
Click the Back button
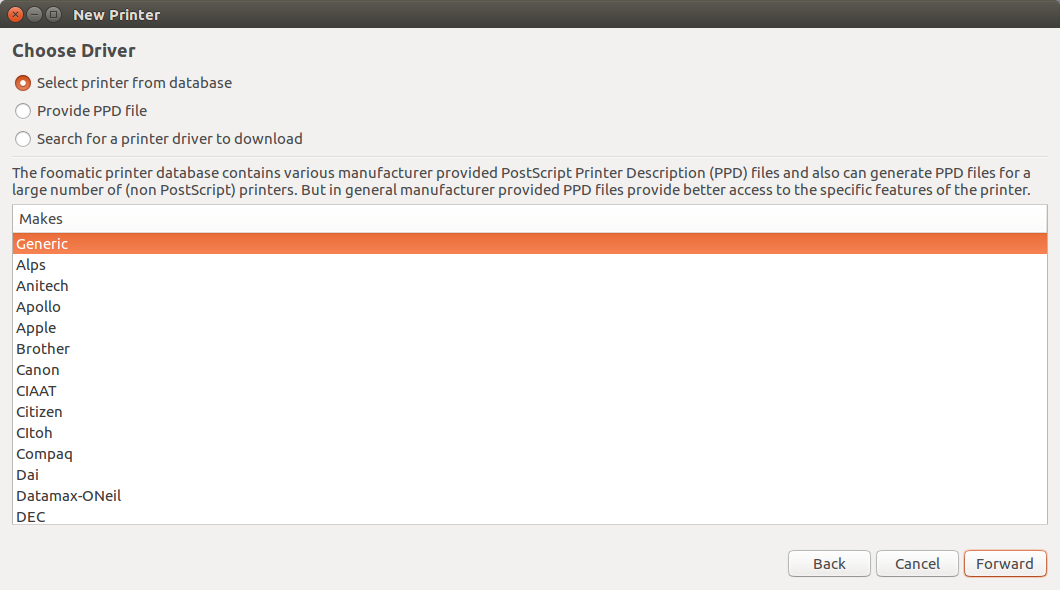click(x=829, y=564)
